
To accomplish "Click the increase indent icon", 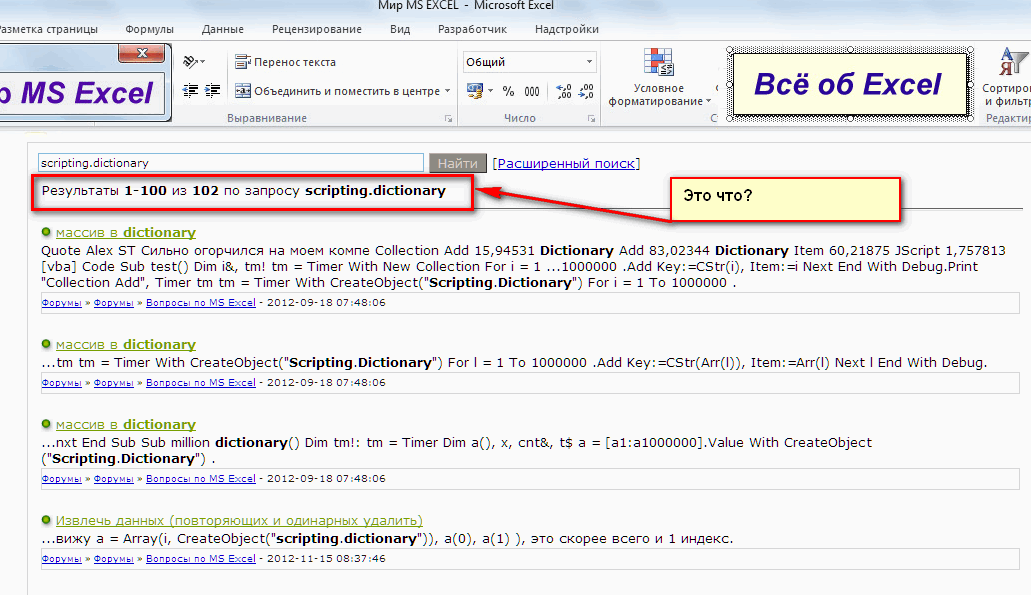I will [212, 91].
